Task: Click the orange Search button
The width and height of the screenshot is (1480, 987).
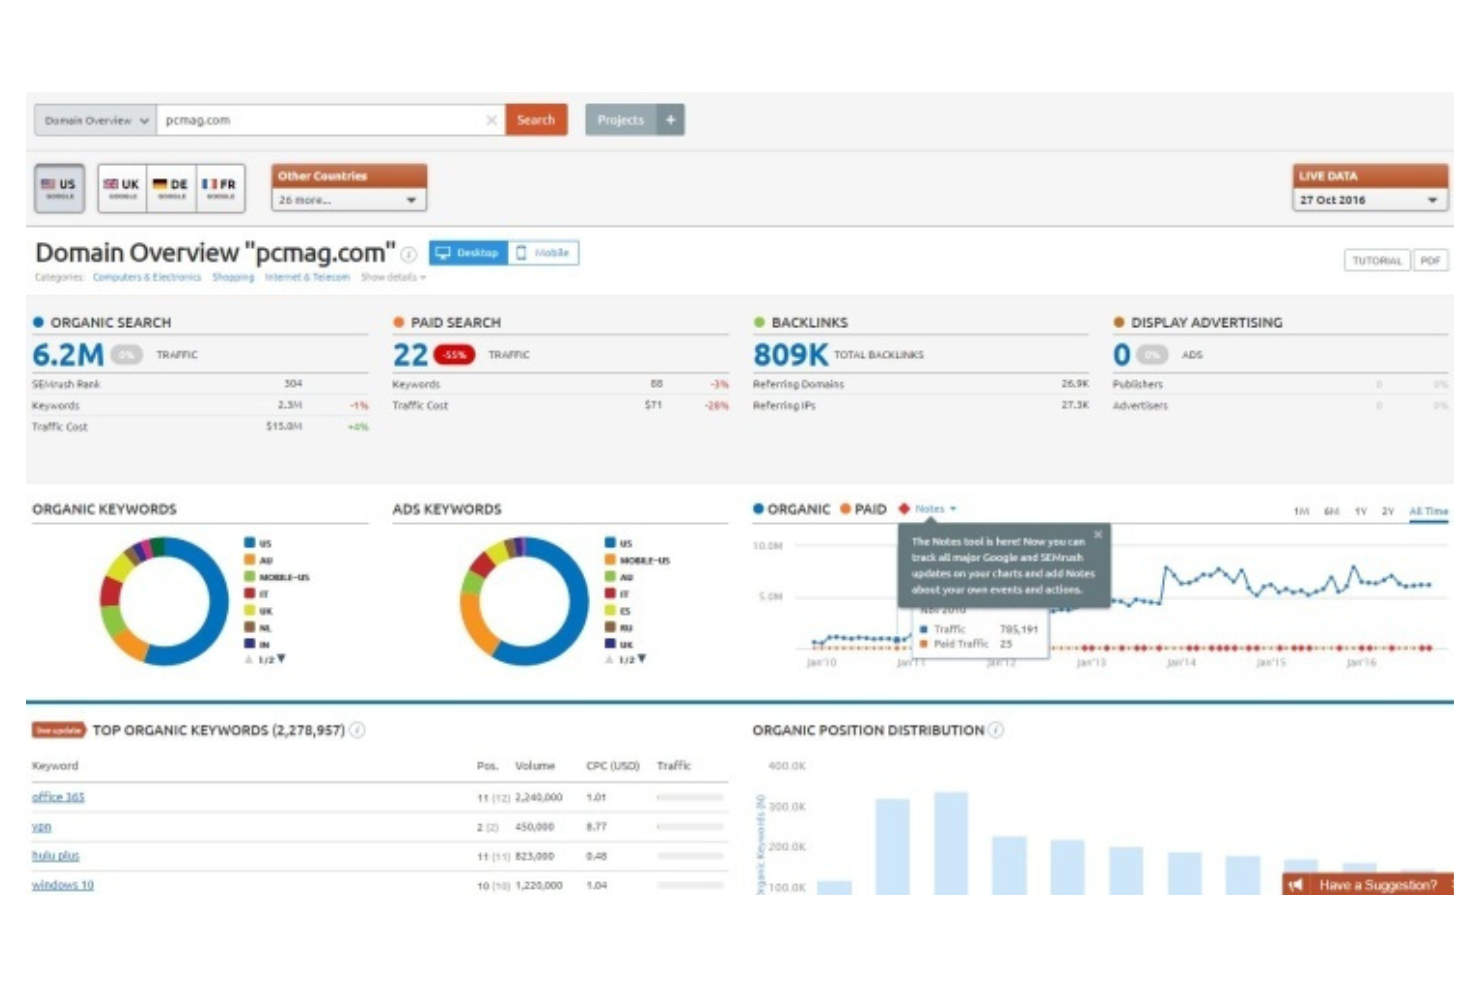Action: tap(536, 120)
